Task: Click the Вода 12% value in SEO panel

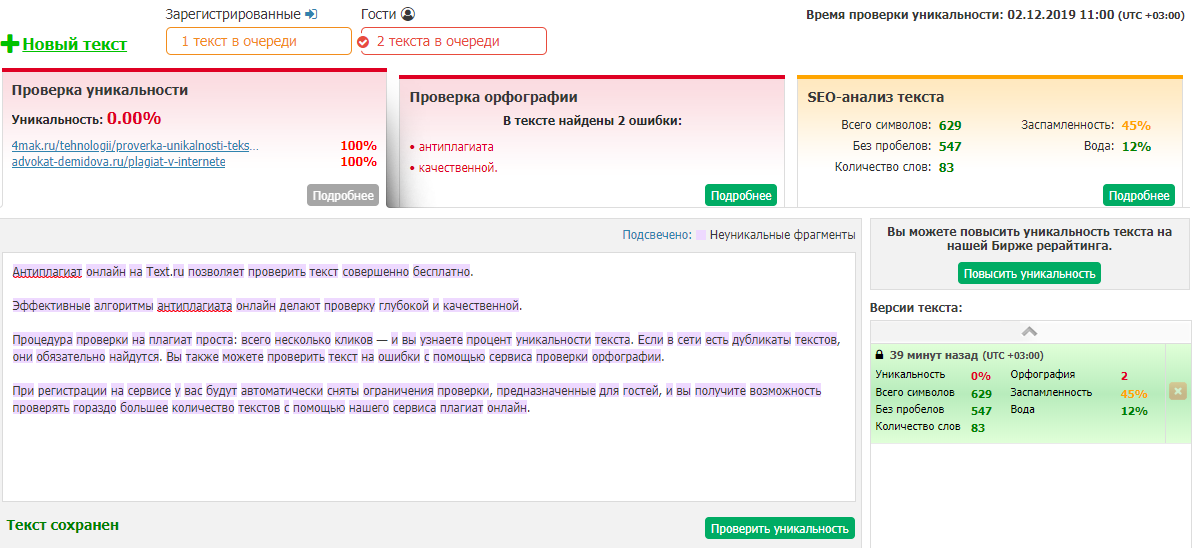Action: pos(1135,146)
